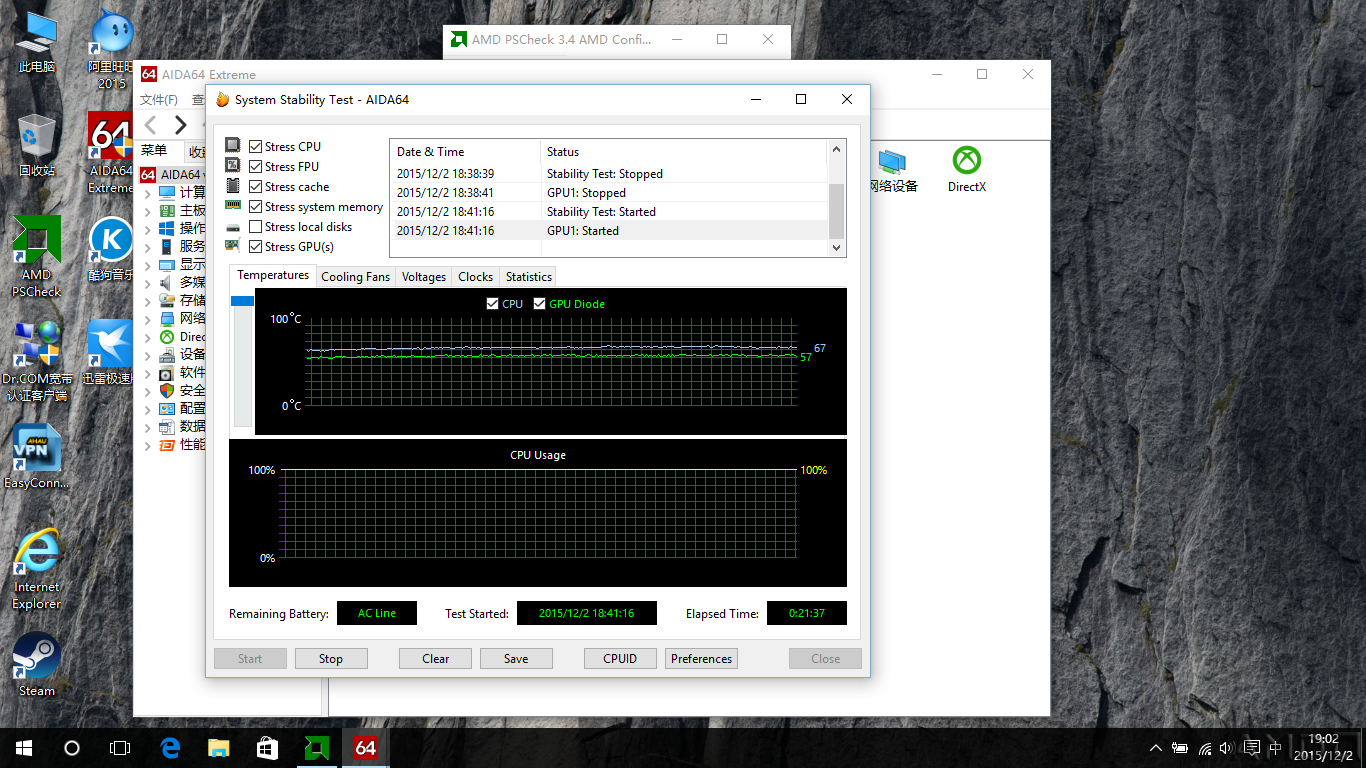The width and height of the screenshot is (1366, 768).
Task: Switch to the Voltages tab
Action: [424, 277]
